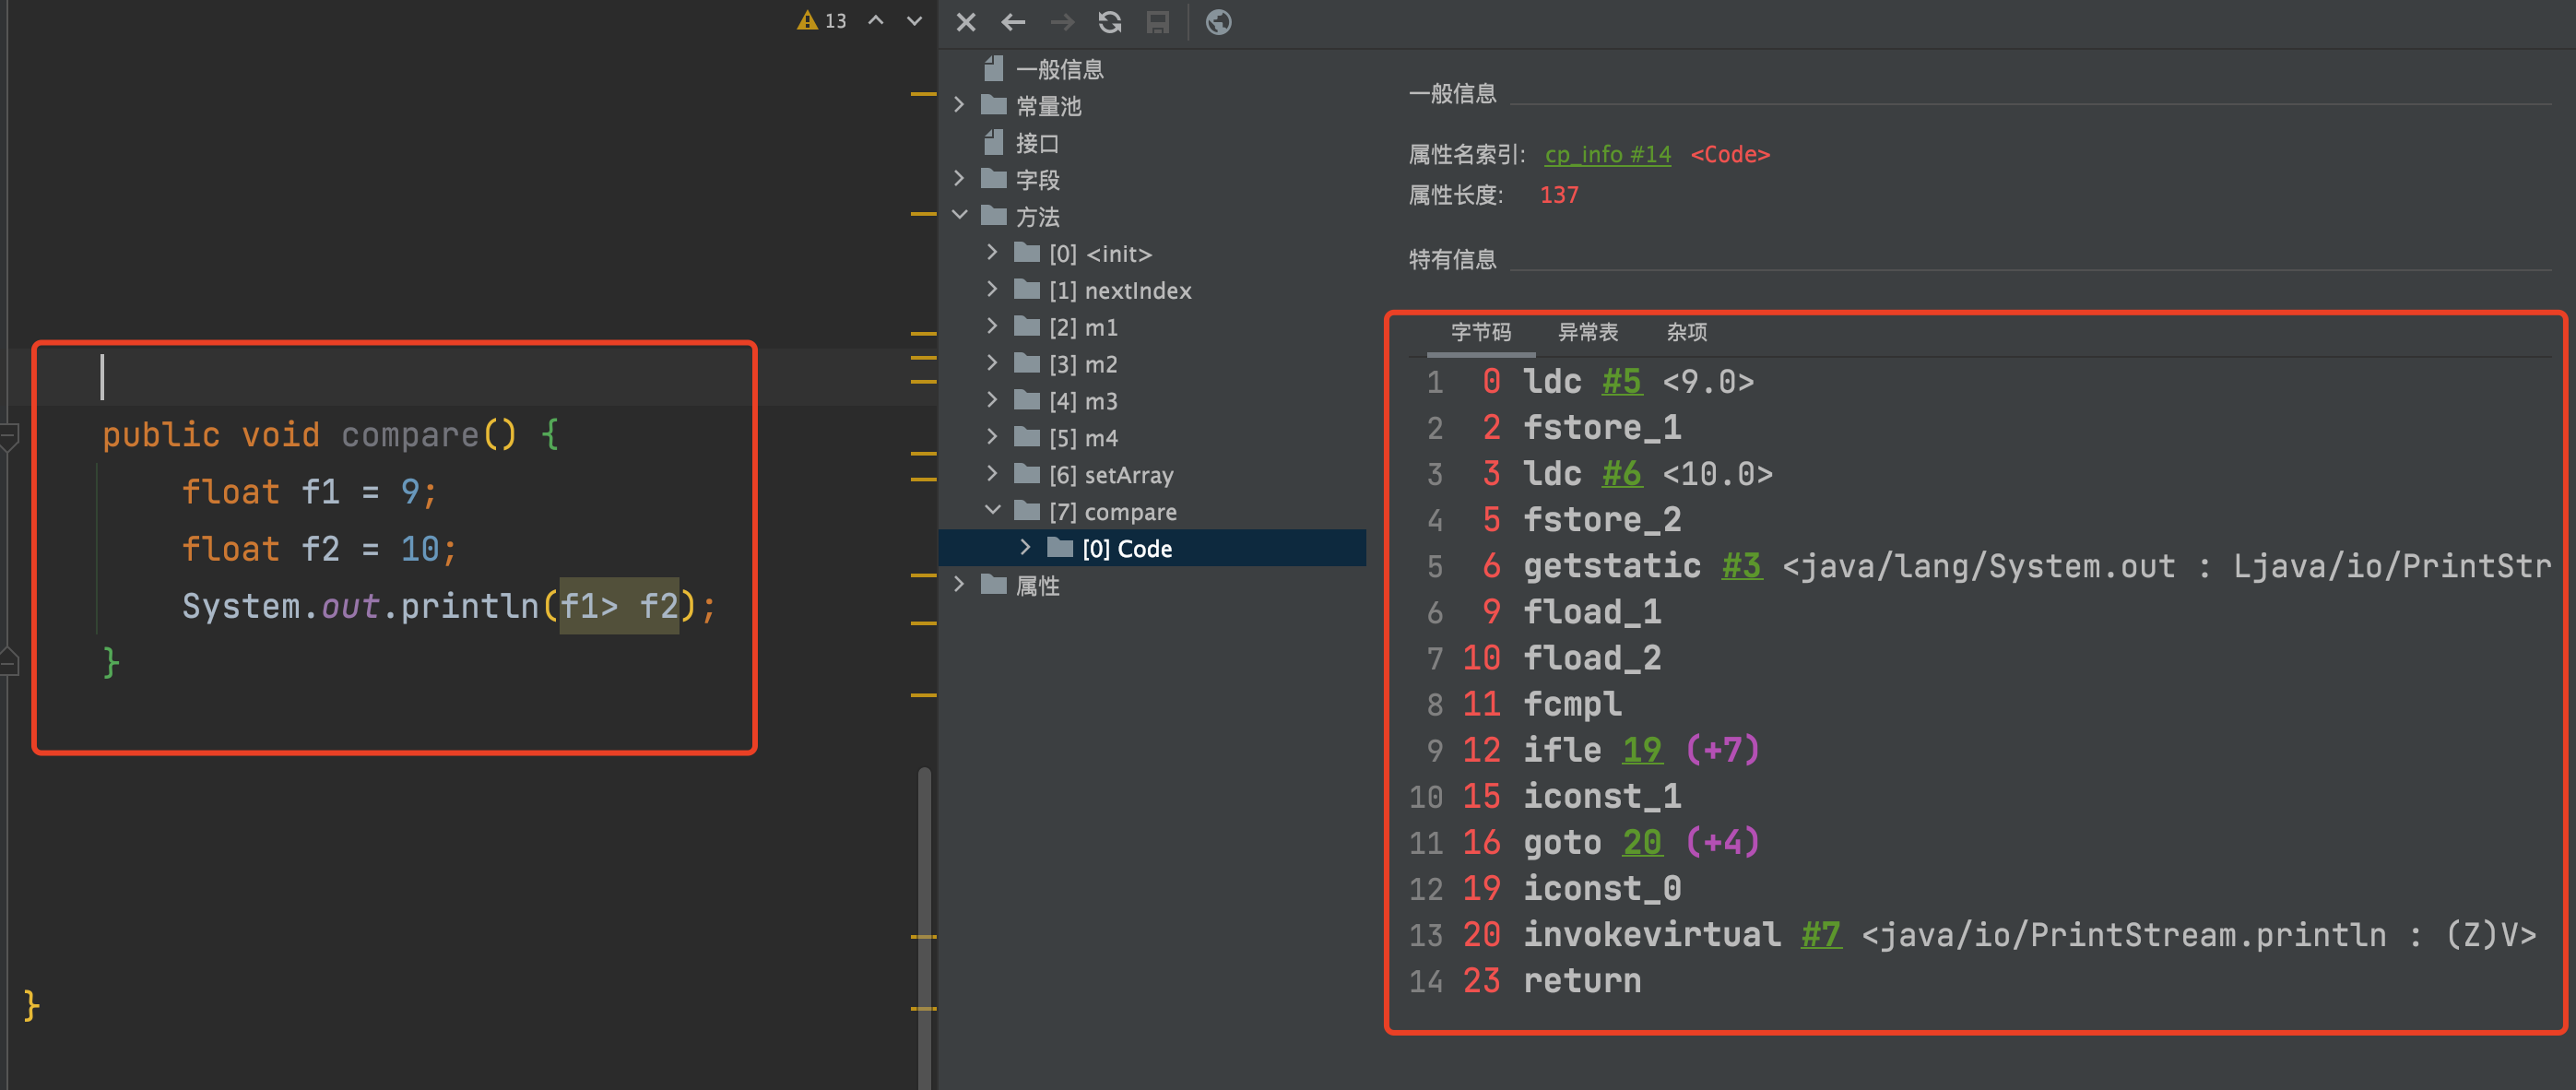Image resolution: width=2576 pixels, height=1090 pixels.
Task: Expand the 属性 folder
Action: pyautogui.click(x=960, y=585)
